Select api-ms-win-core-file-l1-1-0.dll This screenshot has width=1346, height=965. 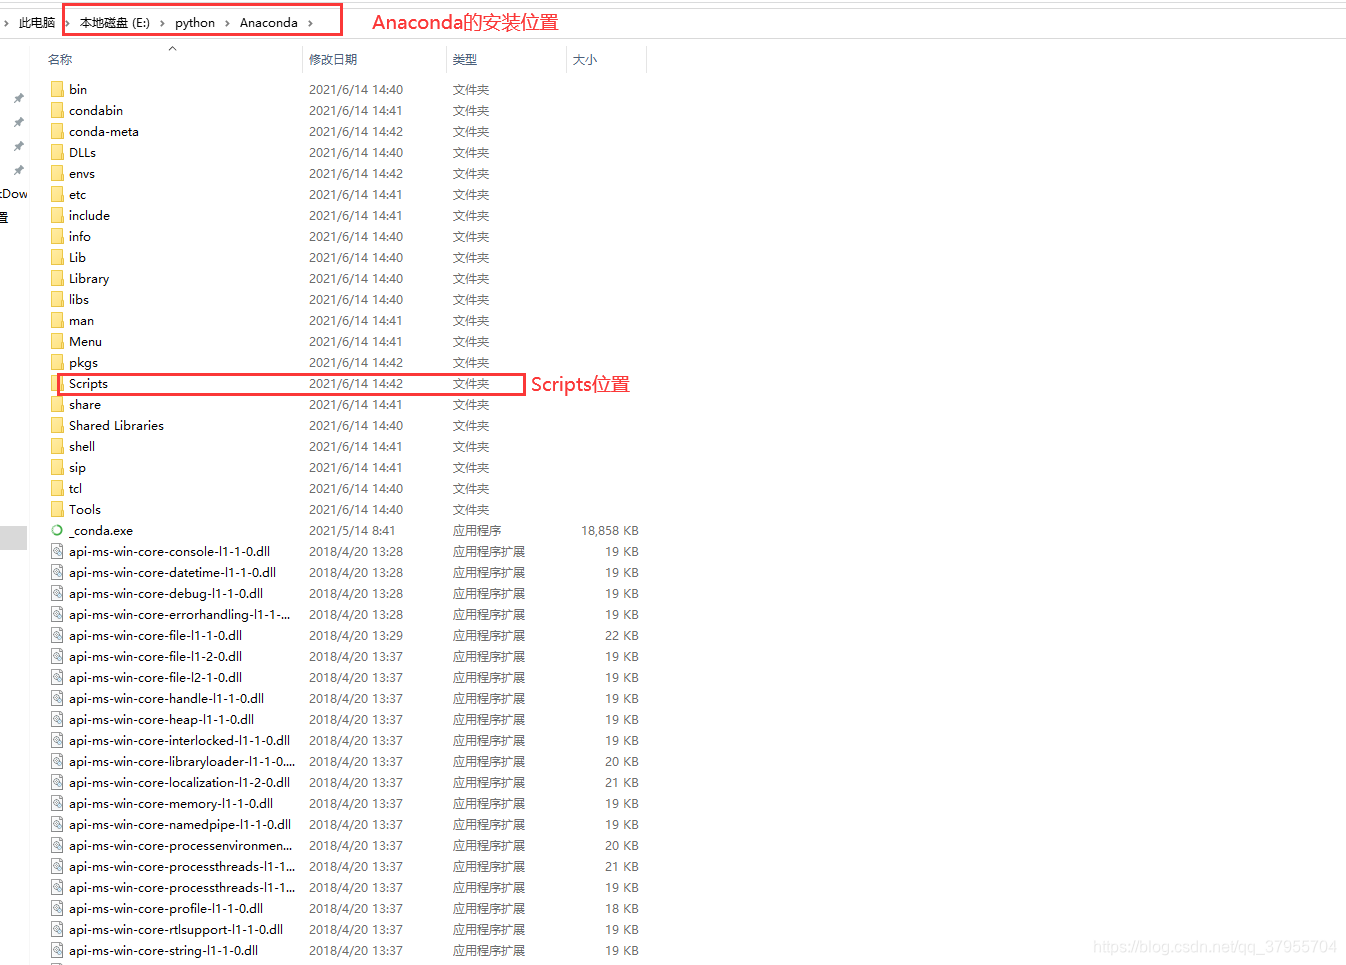155,635
